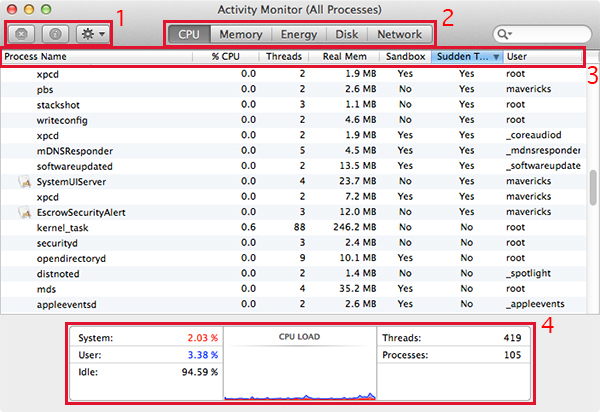This screenshot has width=600, height=412.
Task: Click the CPU Load graph
Action: pos(300,363)
